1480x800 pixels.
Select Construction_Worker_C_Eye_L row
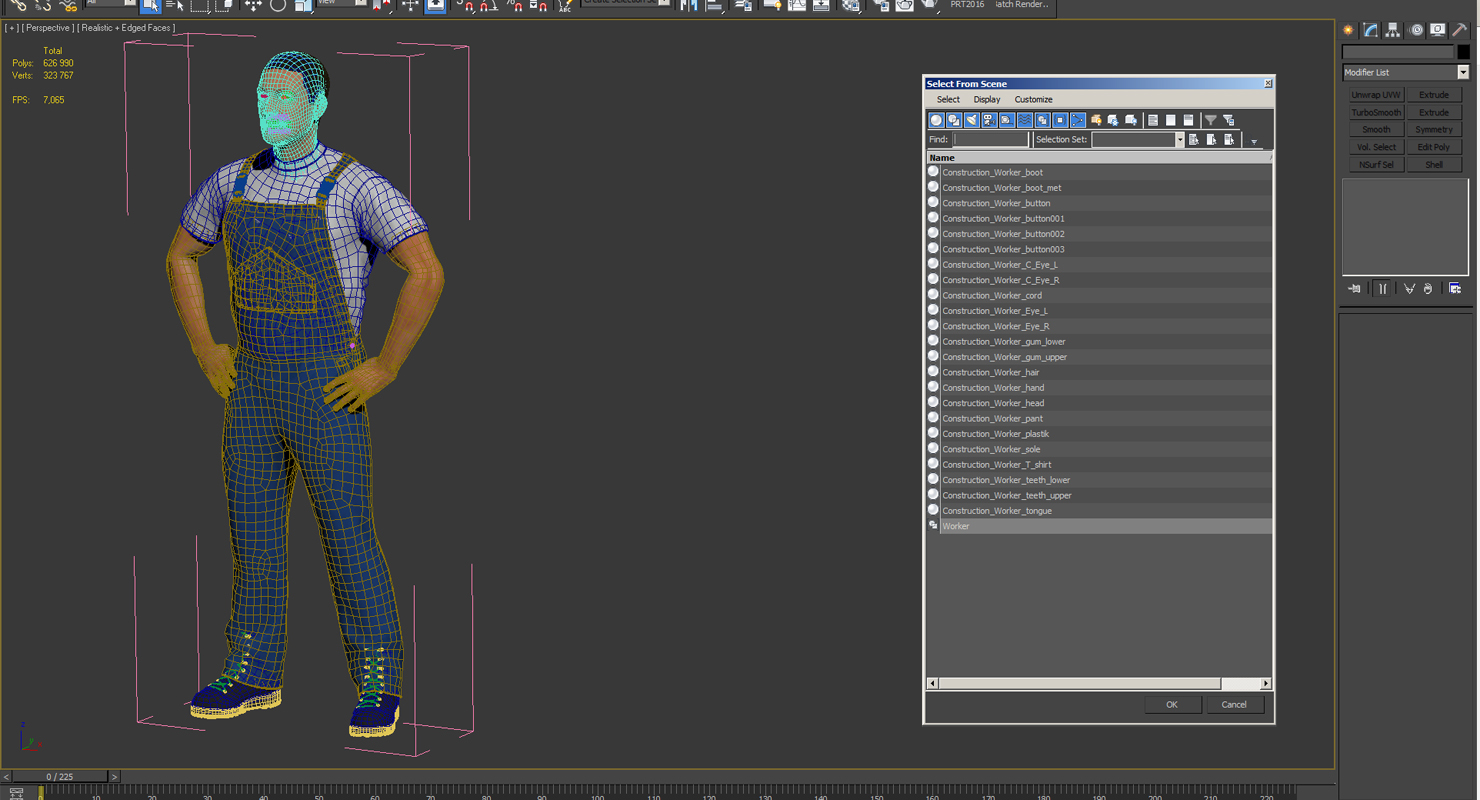pos(1099,265)
